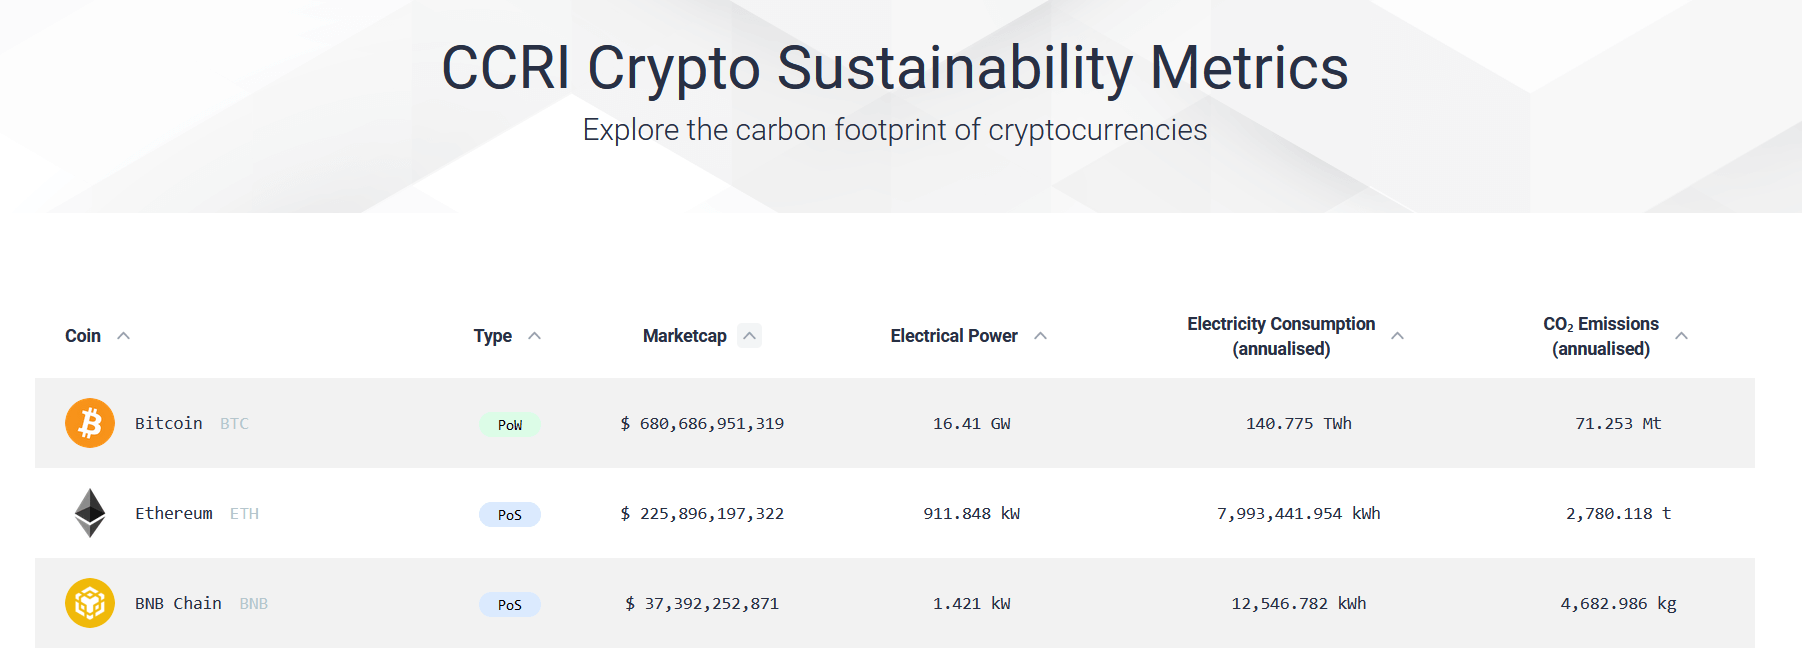Open the Ethereum row details
Screen dimensions: 1802x652
900,513
